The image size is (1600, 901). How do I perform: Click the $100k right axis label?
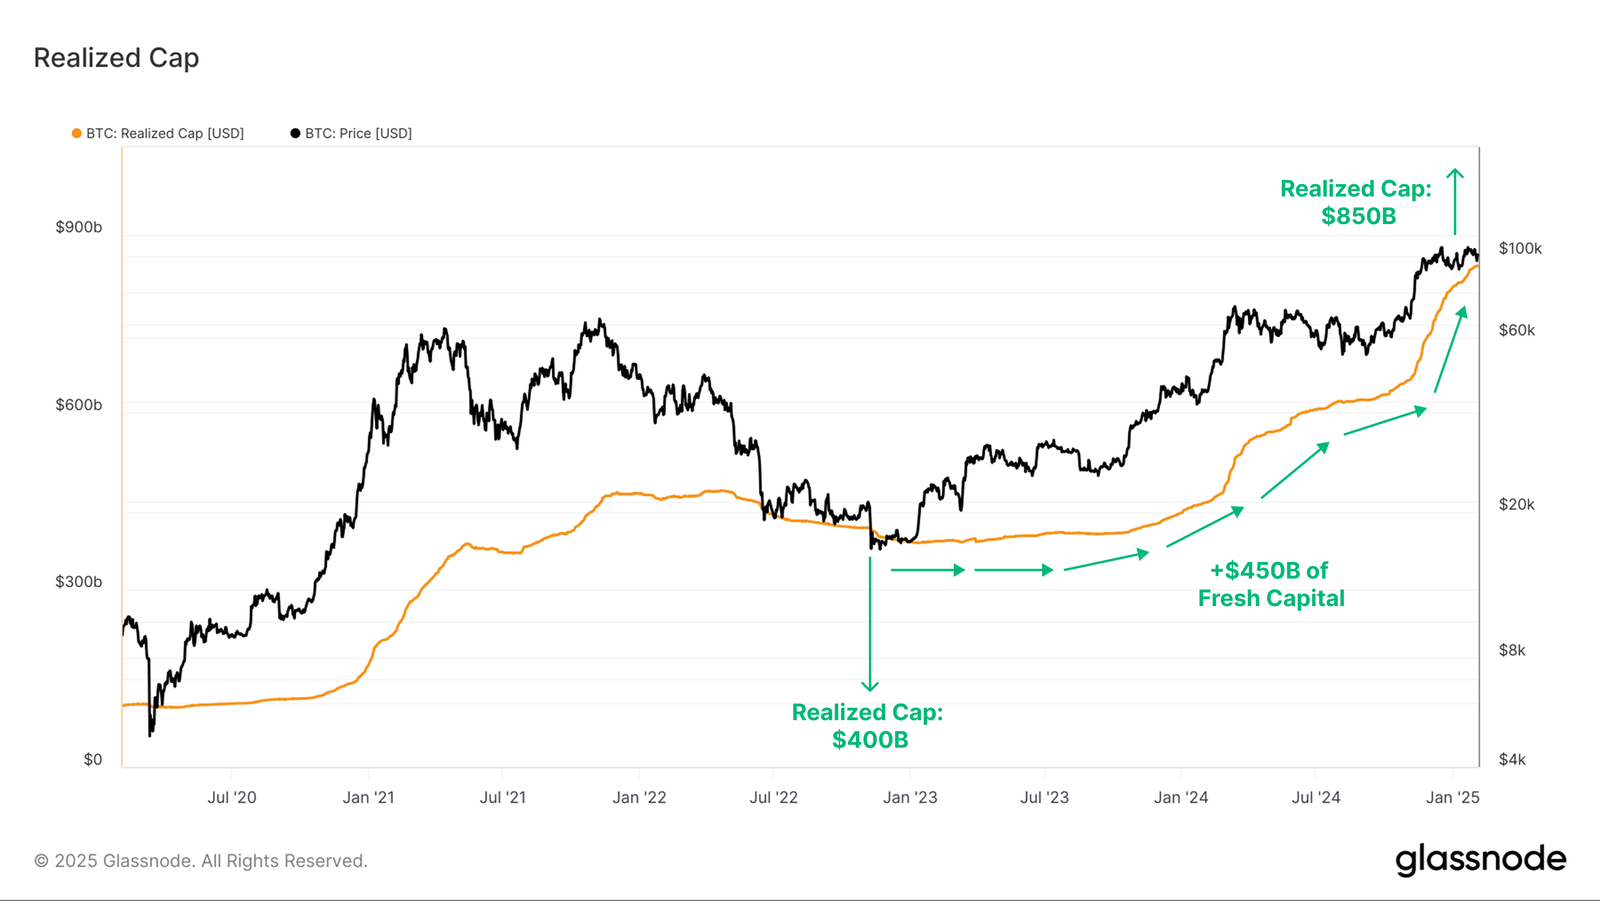[1520, 248]
